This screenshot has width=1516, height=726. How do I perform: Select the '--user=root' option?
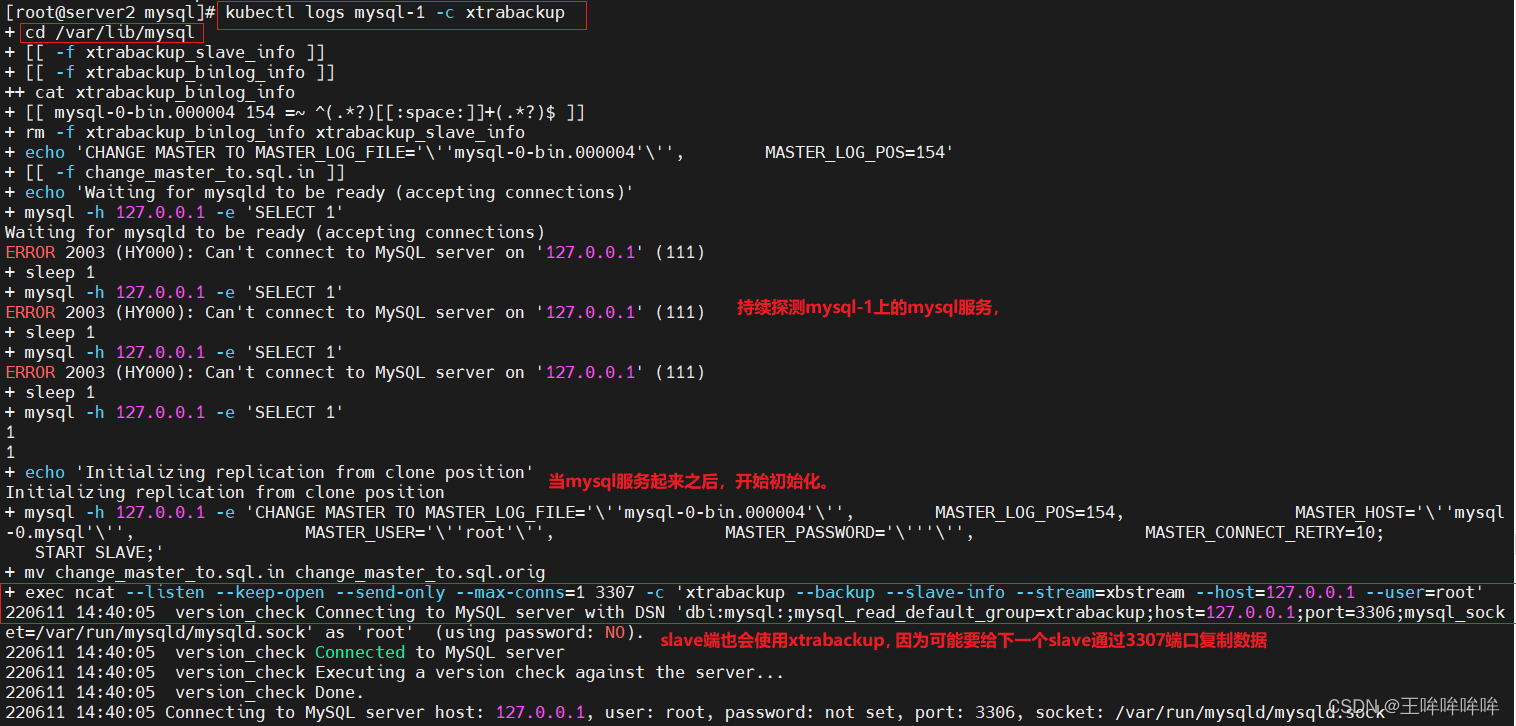pyautogui.click(x=1420, y=593)
